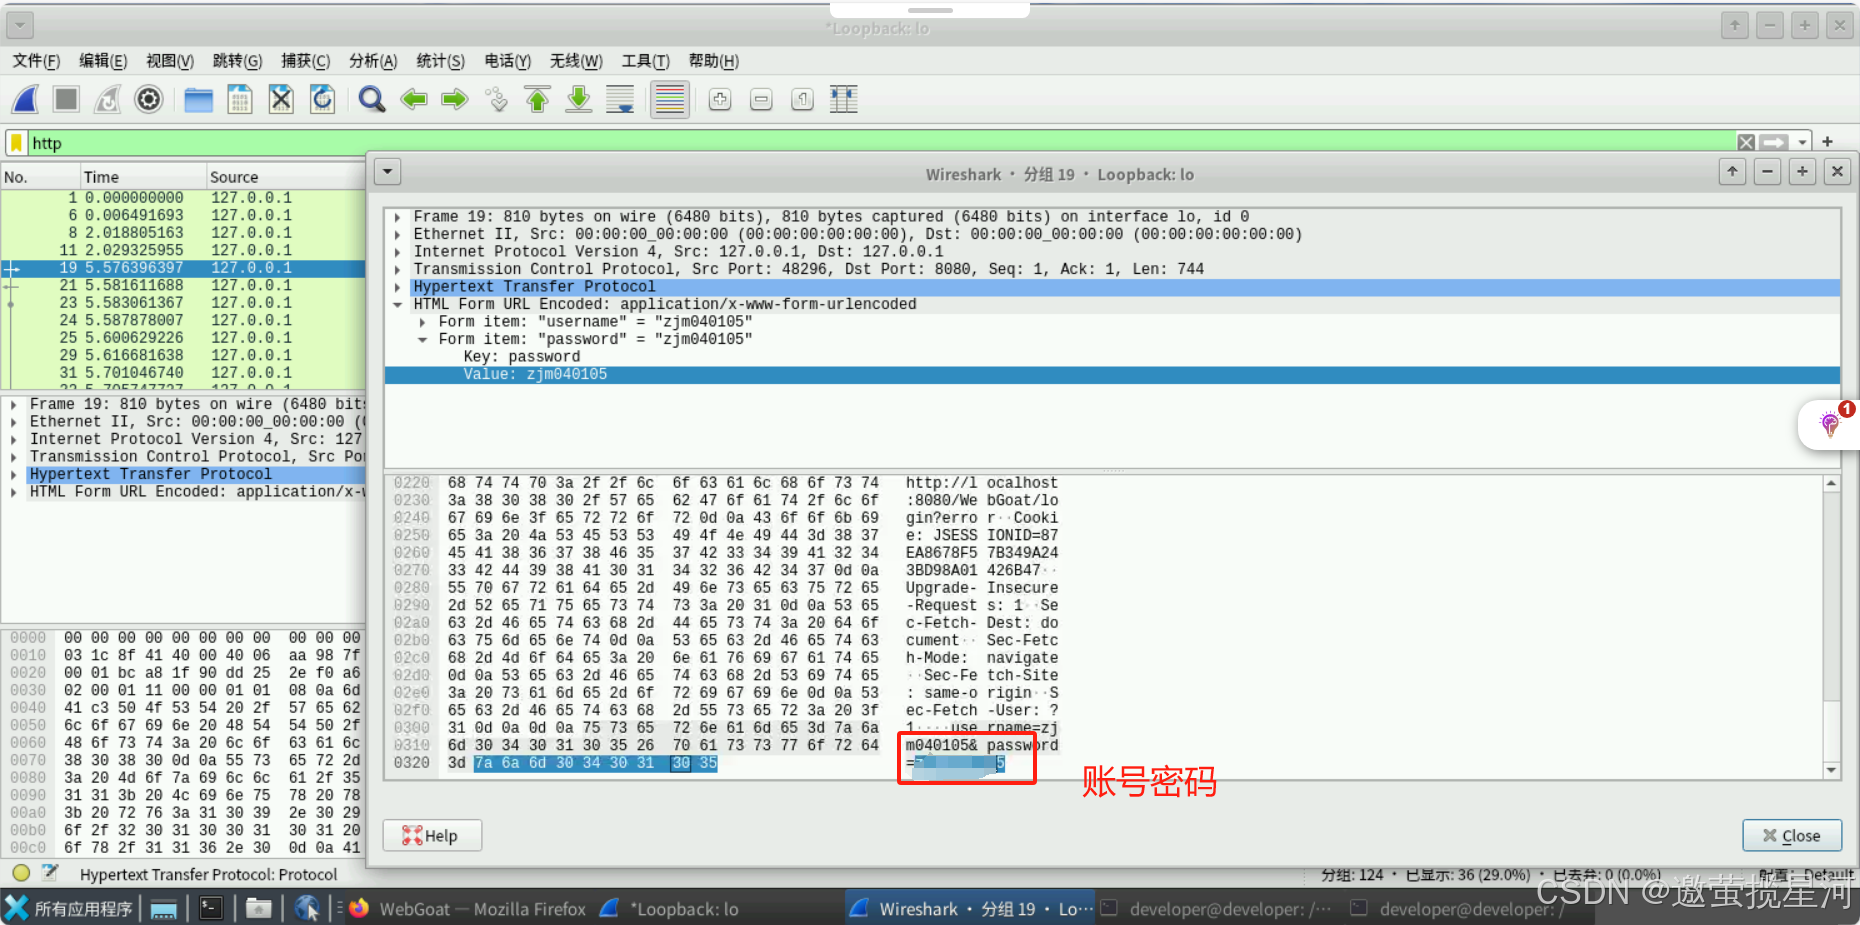This screenshot has width=1860, height=925.
Task: Expand the Ethernet II protocol item
Action: pyautogui.click(x=397, y=233)
